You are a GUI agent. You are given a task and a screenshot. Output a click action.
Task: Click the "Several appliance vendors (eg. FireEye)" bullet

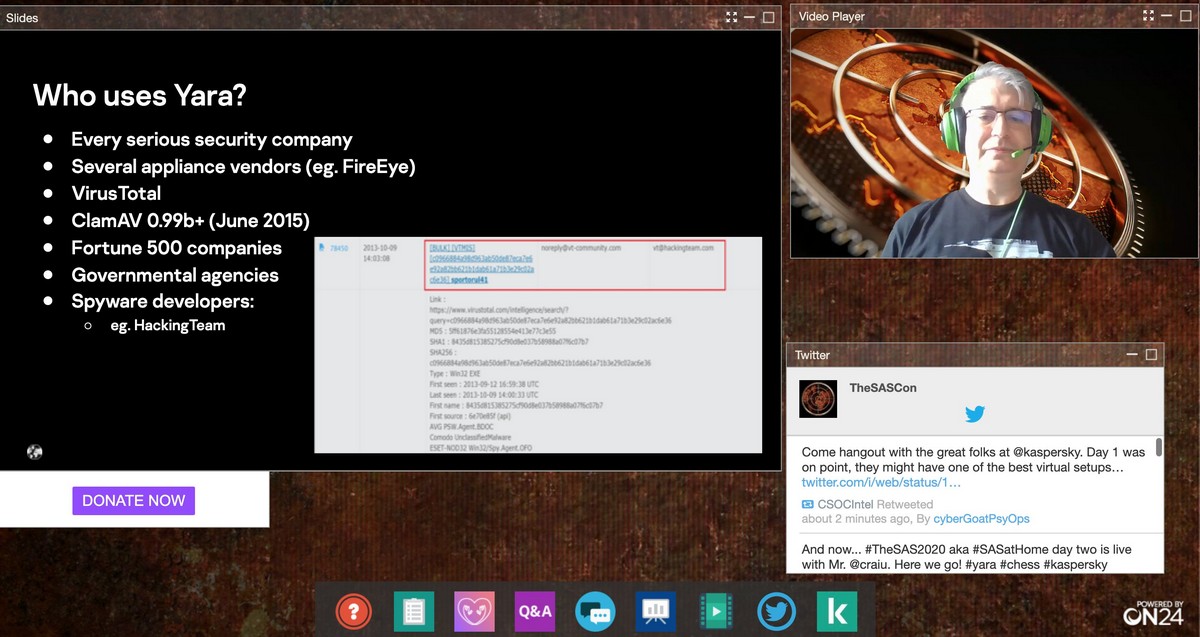tap(243, 167)
